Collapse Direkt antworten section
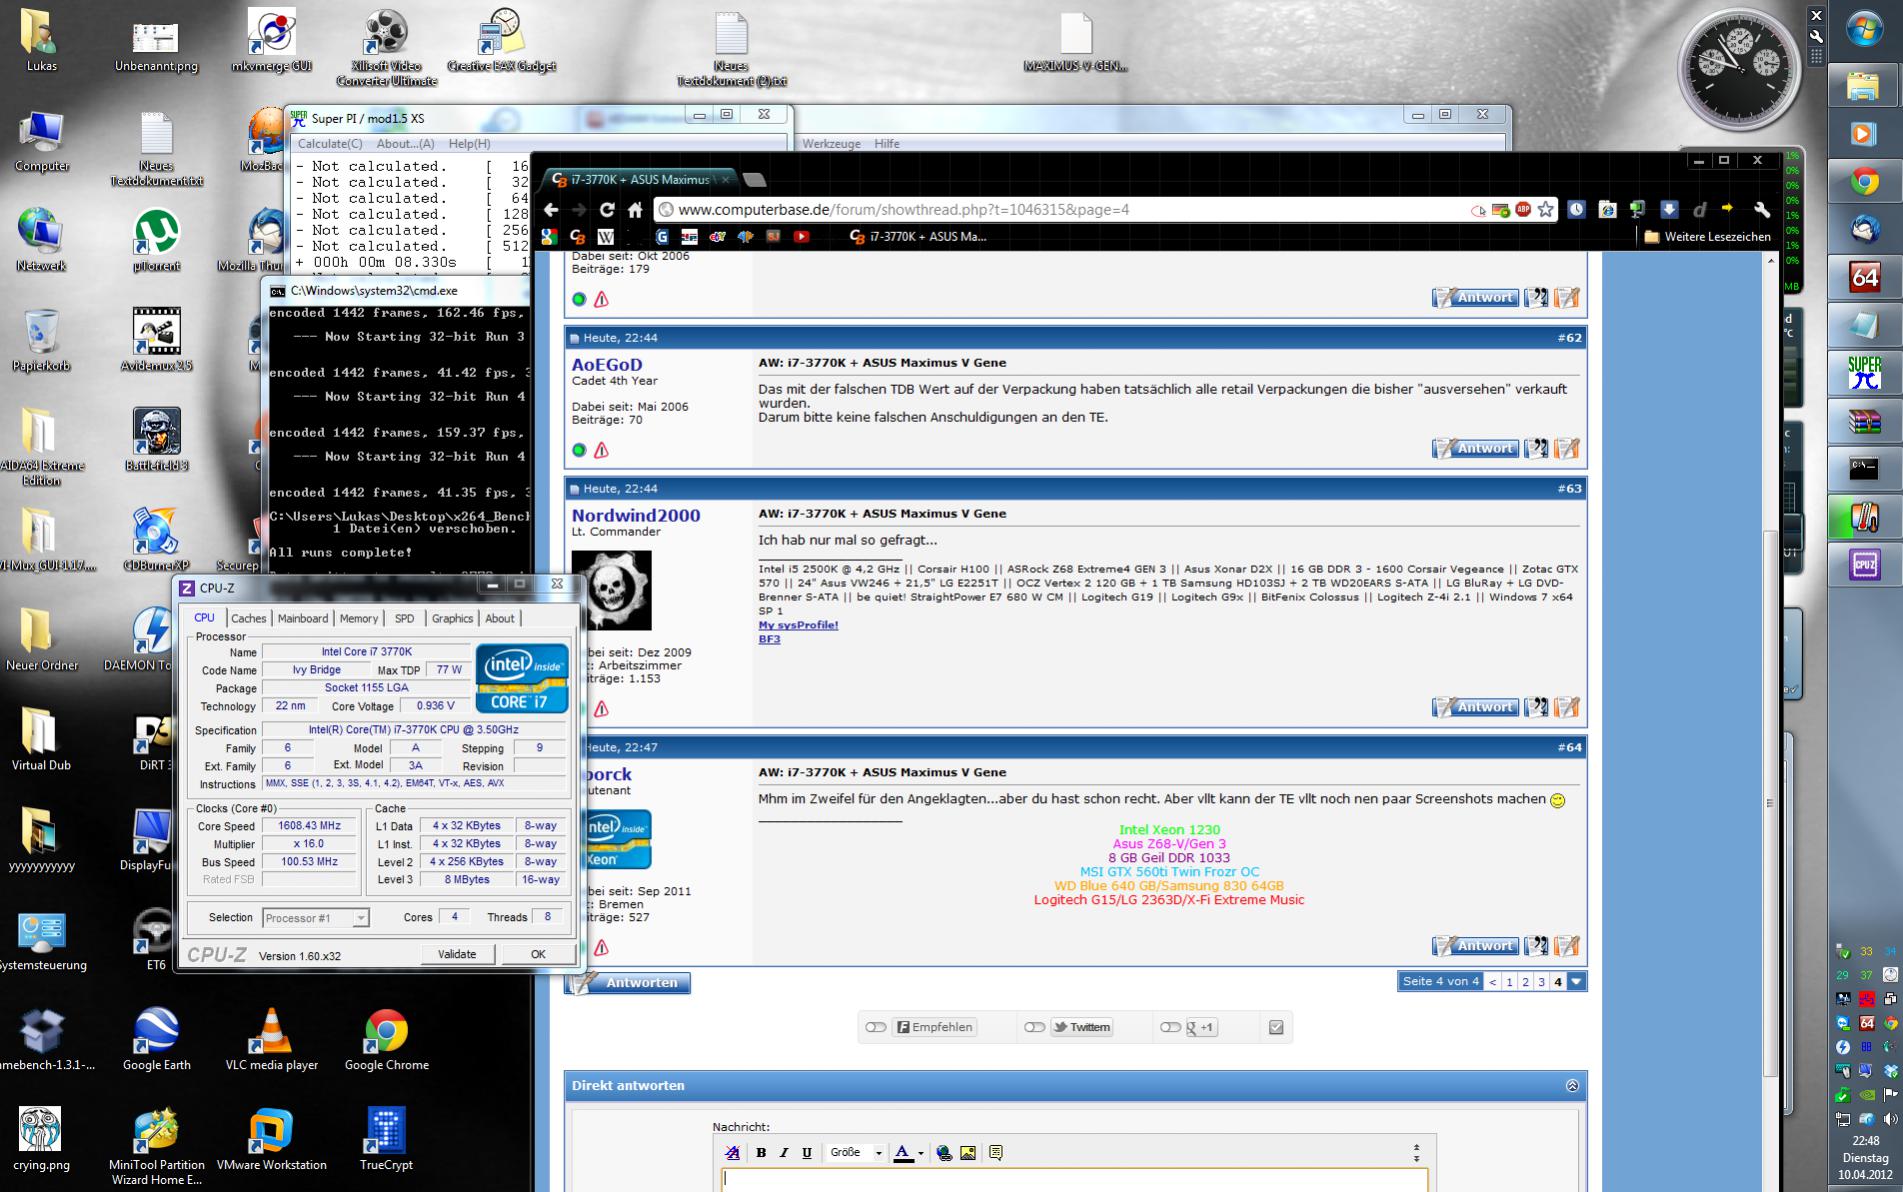Image resolution: width=1903 pixels, height=1192 pixels. click(x=1572, y=1086)
